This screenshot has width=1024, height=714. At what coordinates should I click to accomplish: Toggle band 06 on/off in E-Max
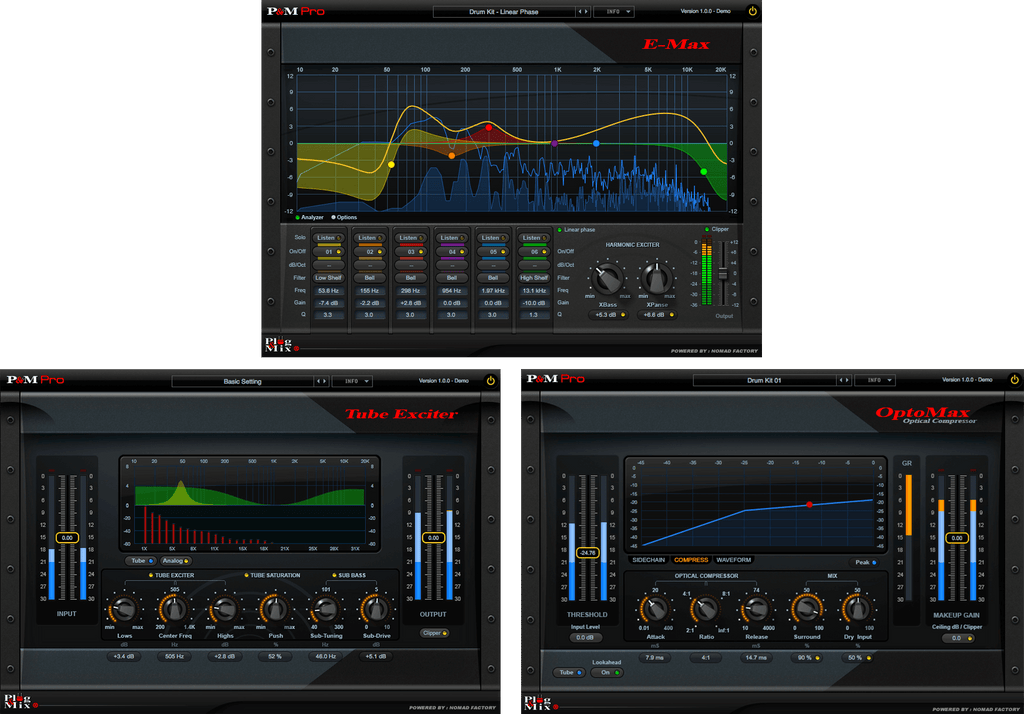(x=534, y=252)
